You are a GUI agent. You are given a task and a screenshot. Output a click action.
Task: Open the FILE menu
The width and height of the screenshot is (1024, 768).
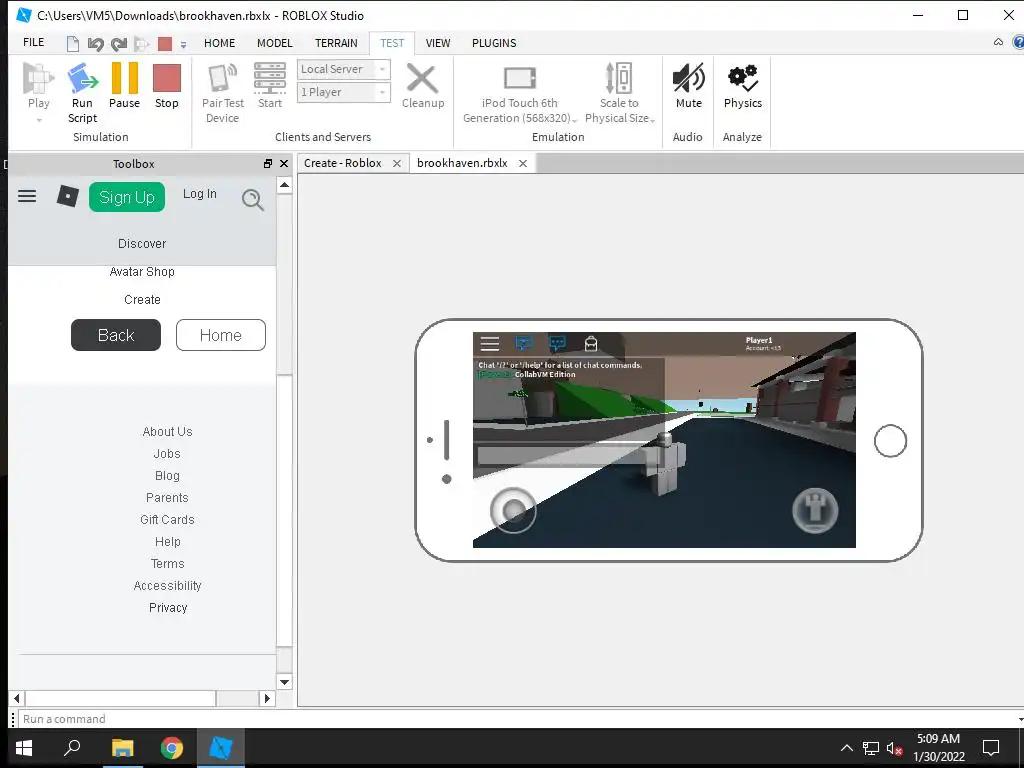(33, 42)
